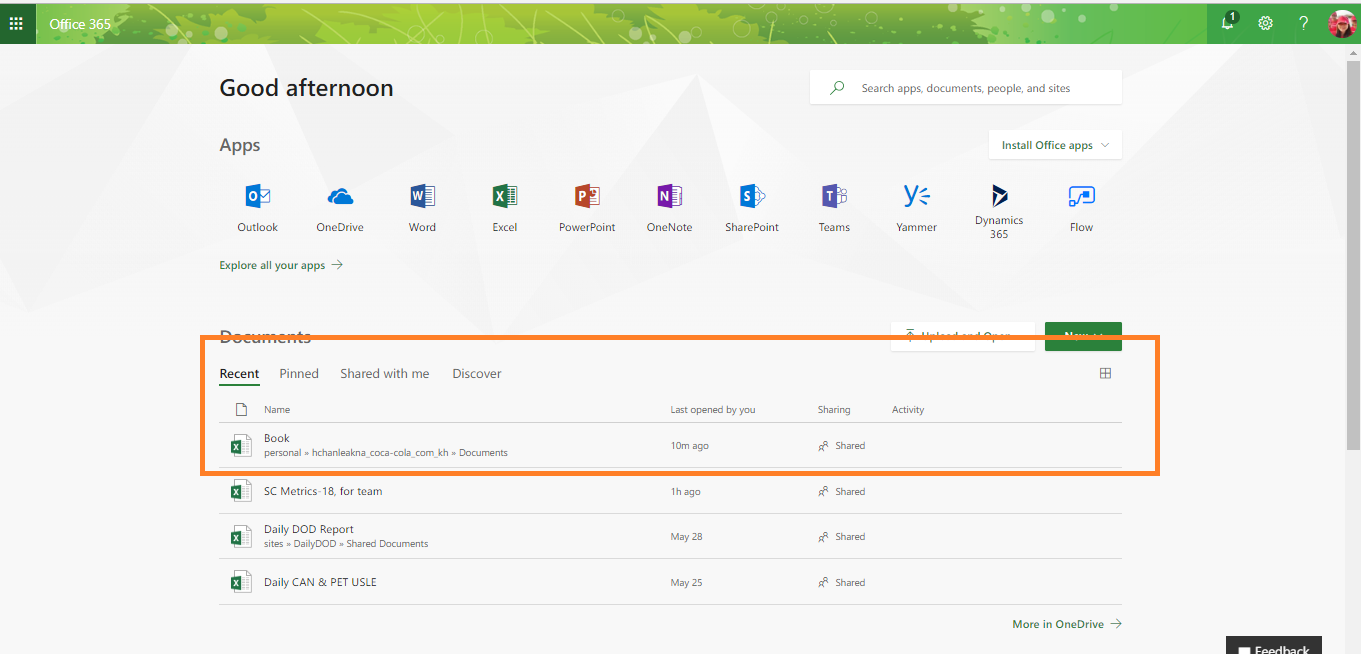Open Daily CAN & PET USLE file

(320, 582)
